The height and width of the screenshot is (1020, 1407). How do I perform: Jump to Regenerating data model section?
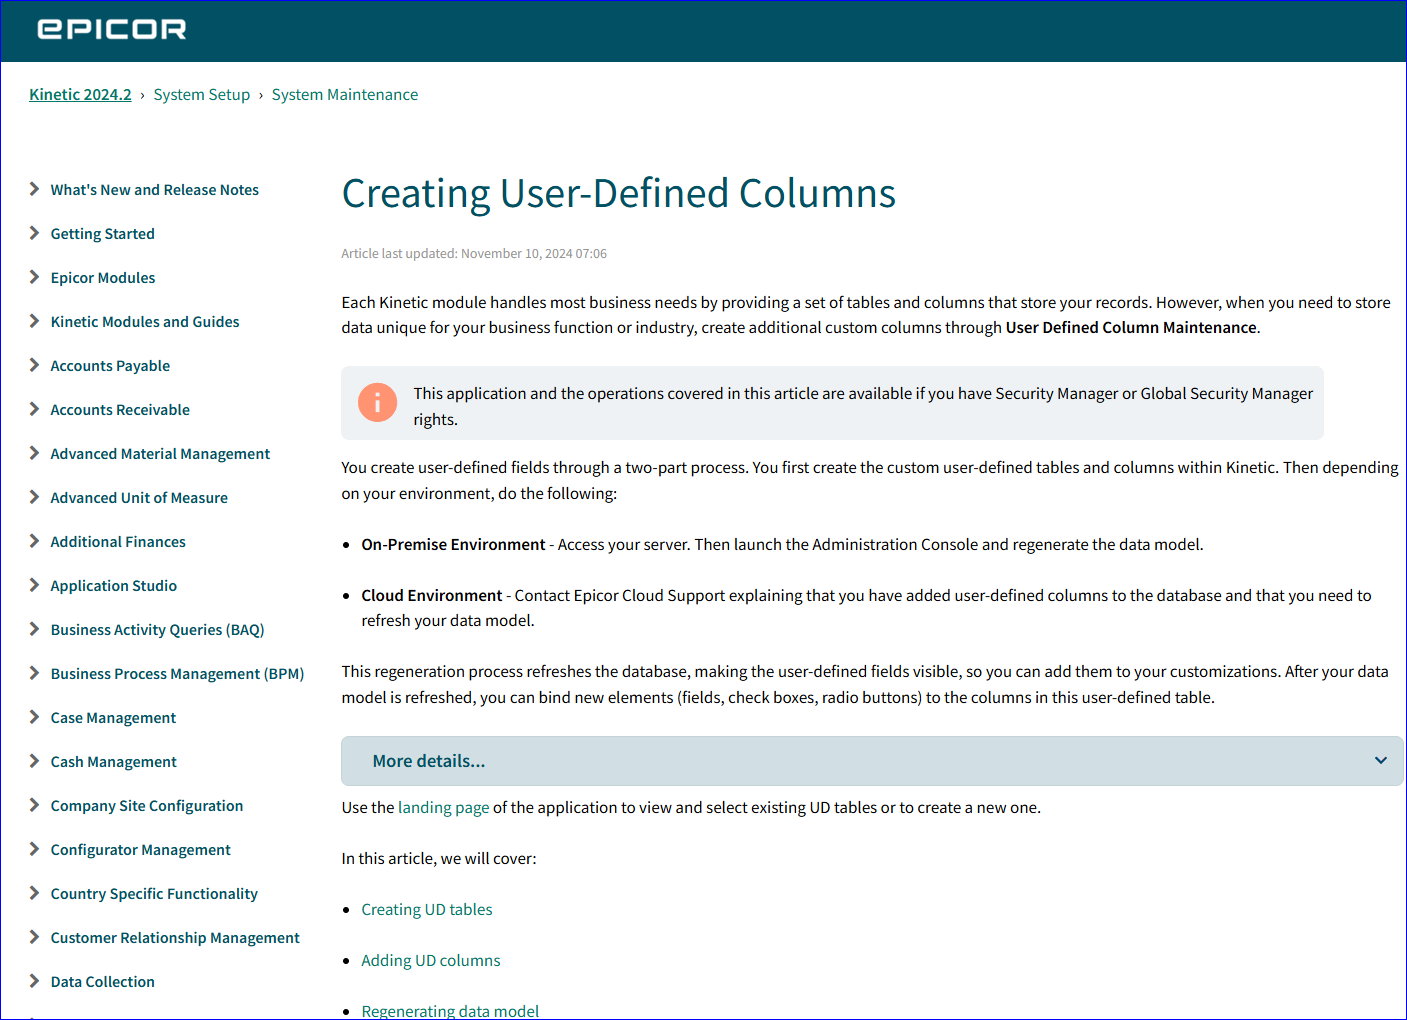click(x=450, y=1011)
